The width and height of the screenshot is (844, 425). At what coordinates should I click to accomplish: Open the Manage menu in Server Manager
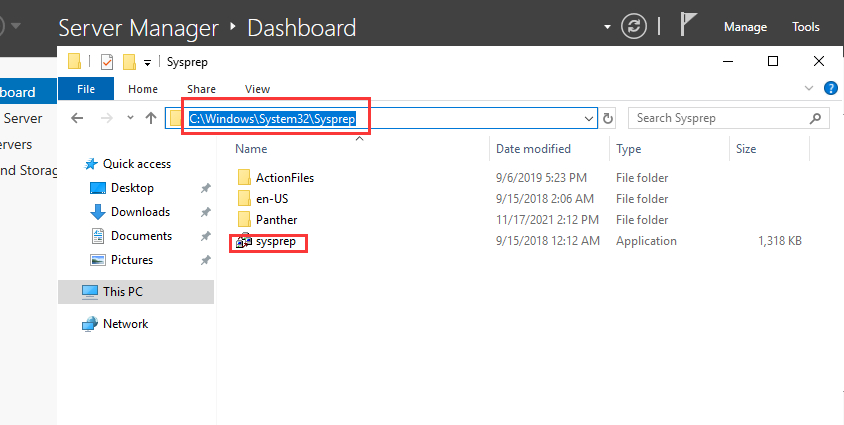tap(745, 27)
